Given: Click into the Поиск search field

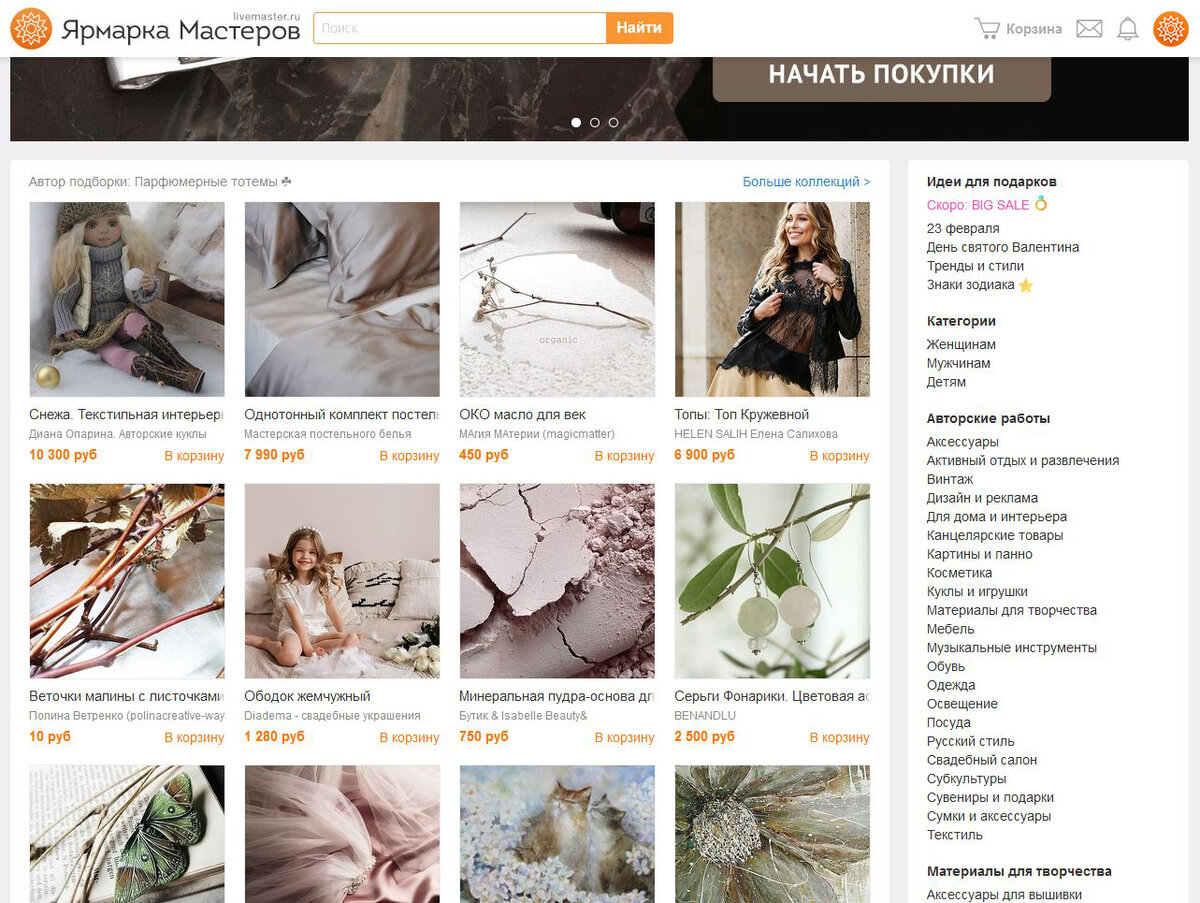Looking at the screenshot, I should pos(460,28).
